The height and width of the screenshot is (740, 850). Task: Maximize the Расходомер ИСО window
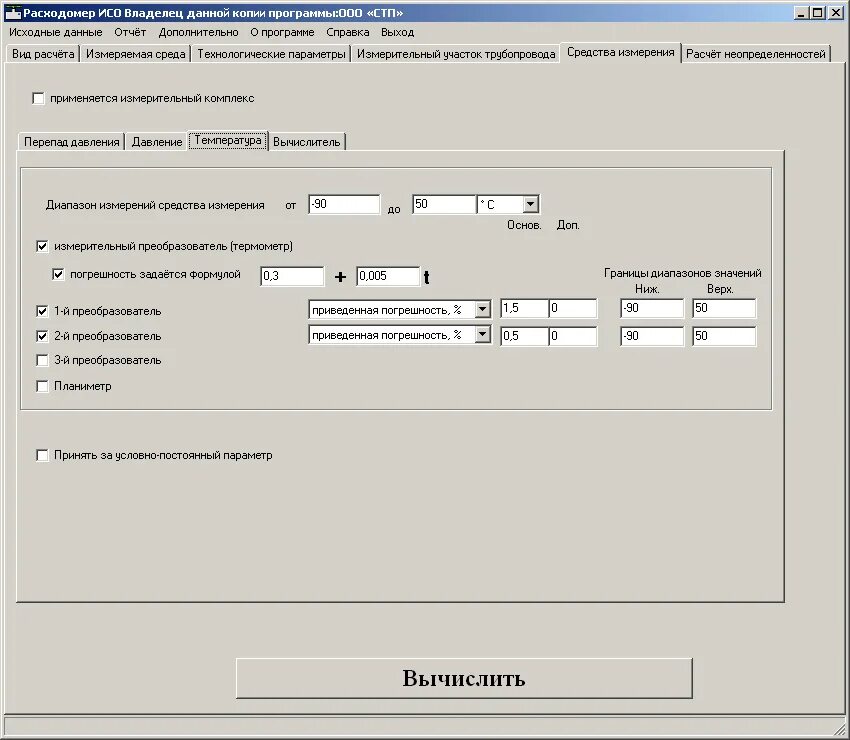pyautogui.click(x=817, y=12)
